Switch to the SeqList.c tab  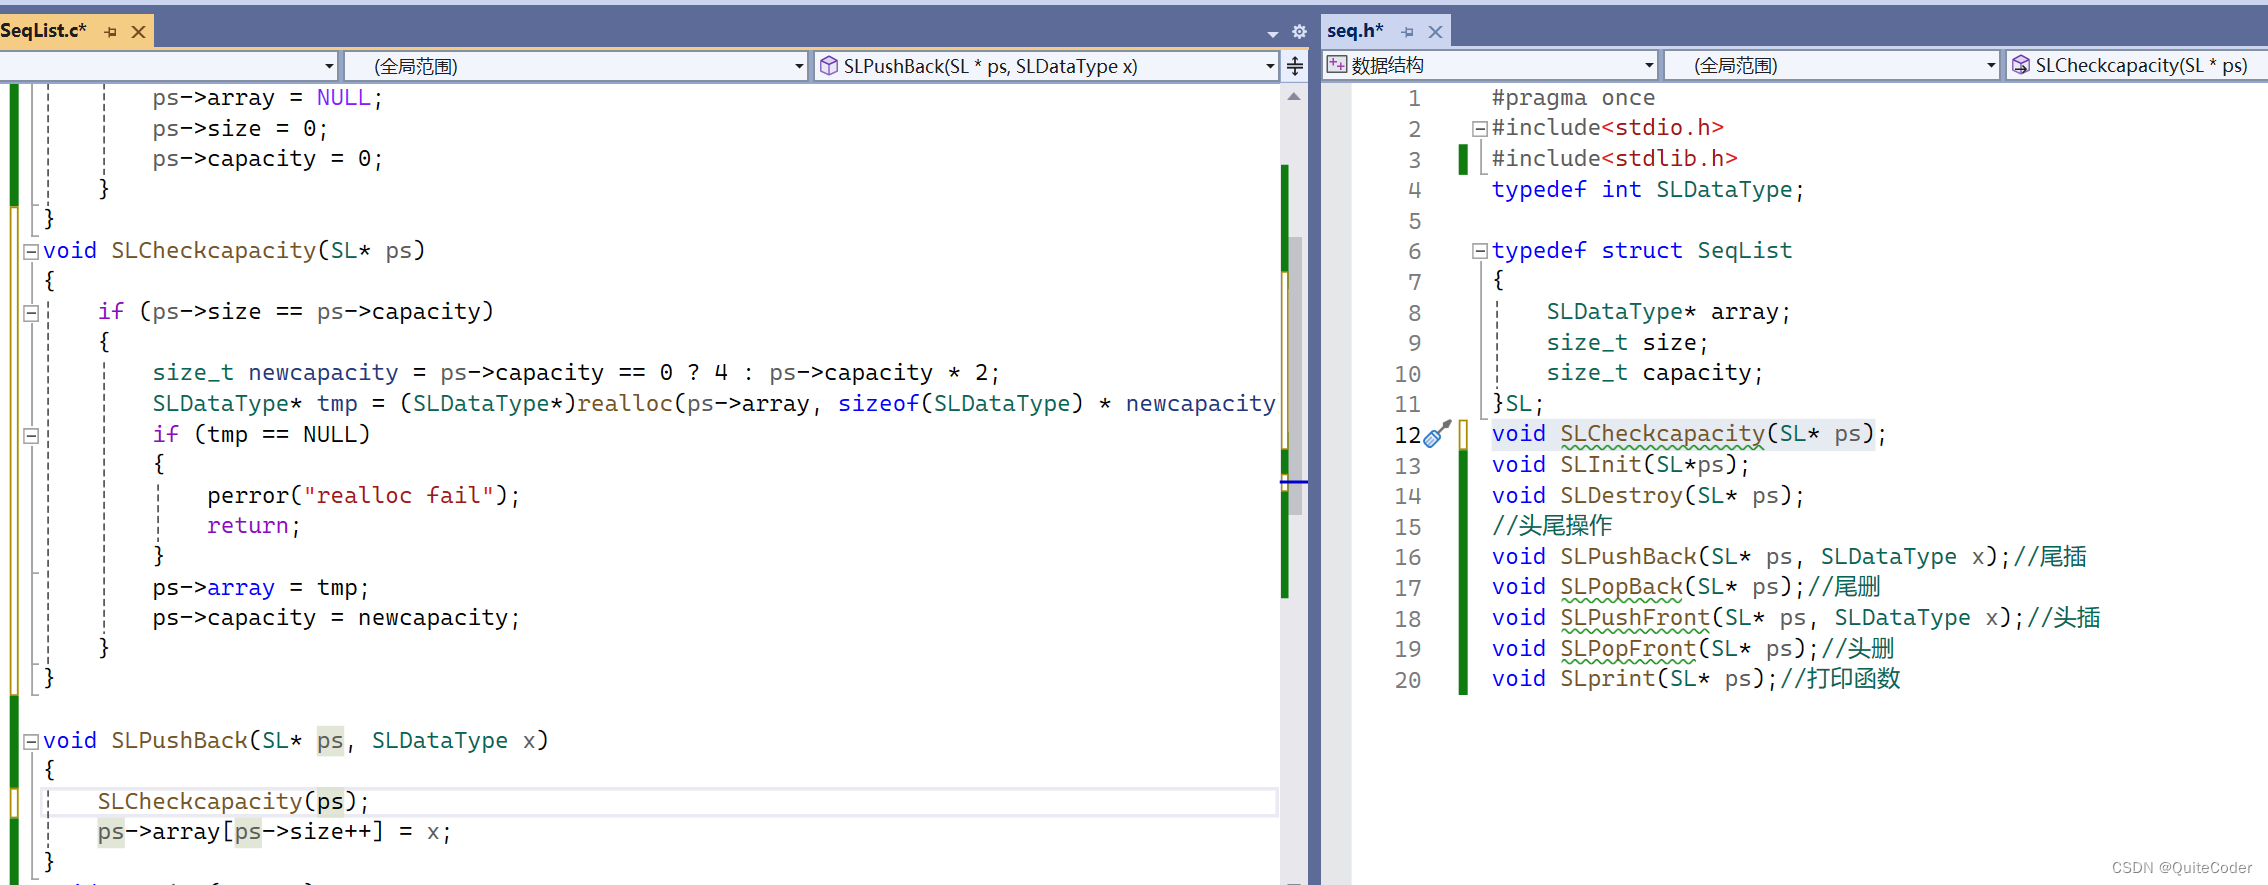[44, 31]
